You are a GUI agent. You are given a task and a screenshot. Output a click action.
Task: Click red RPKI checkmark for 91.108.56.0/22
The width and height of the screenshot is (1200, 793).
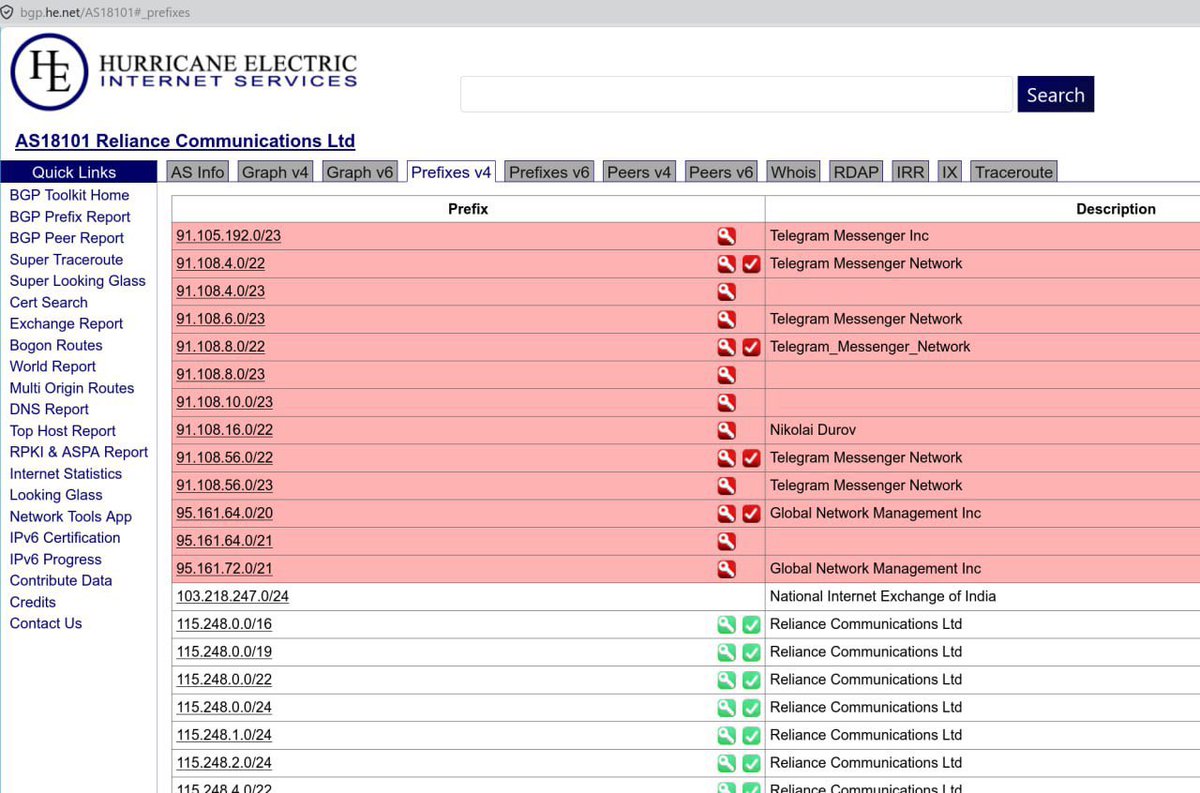(752, 458)
